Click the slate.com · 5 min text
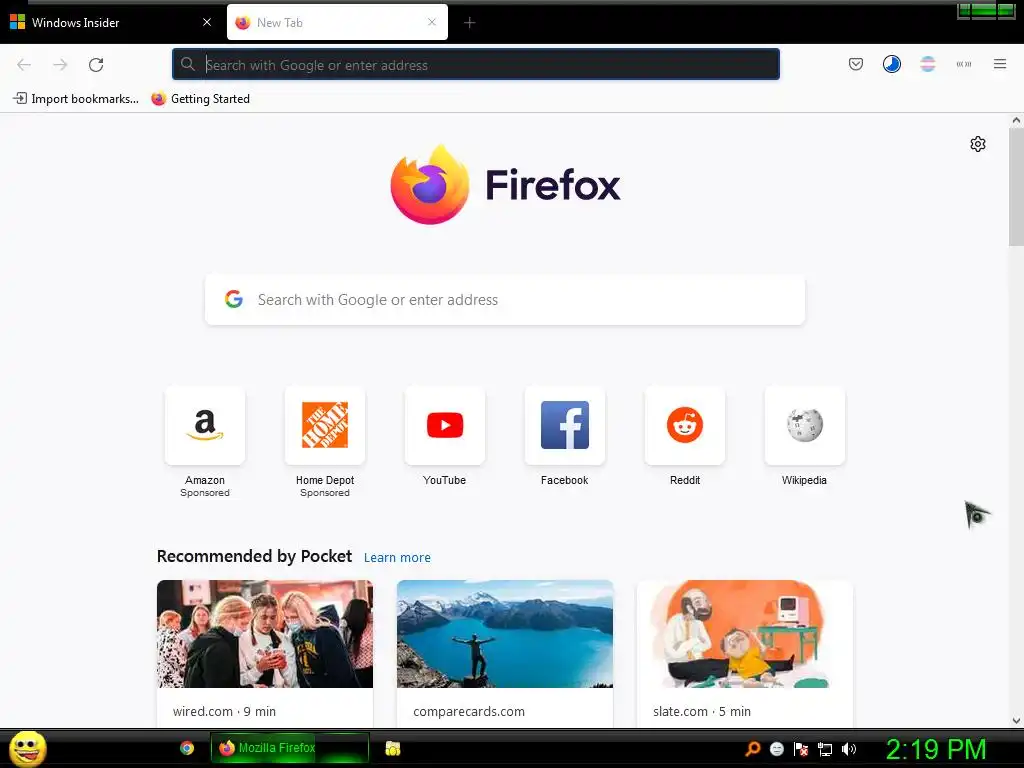 (x=702, y=711)
